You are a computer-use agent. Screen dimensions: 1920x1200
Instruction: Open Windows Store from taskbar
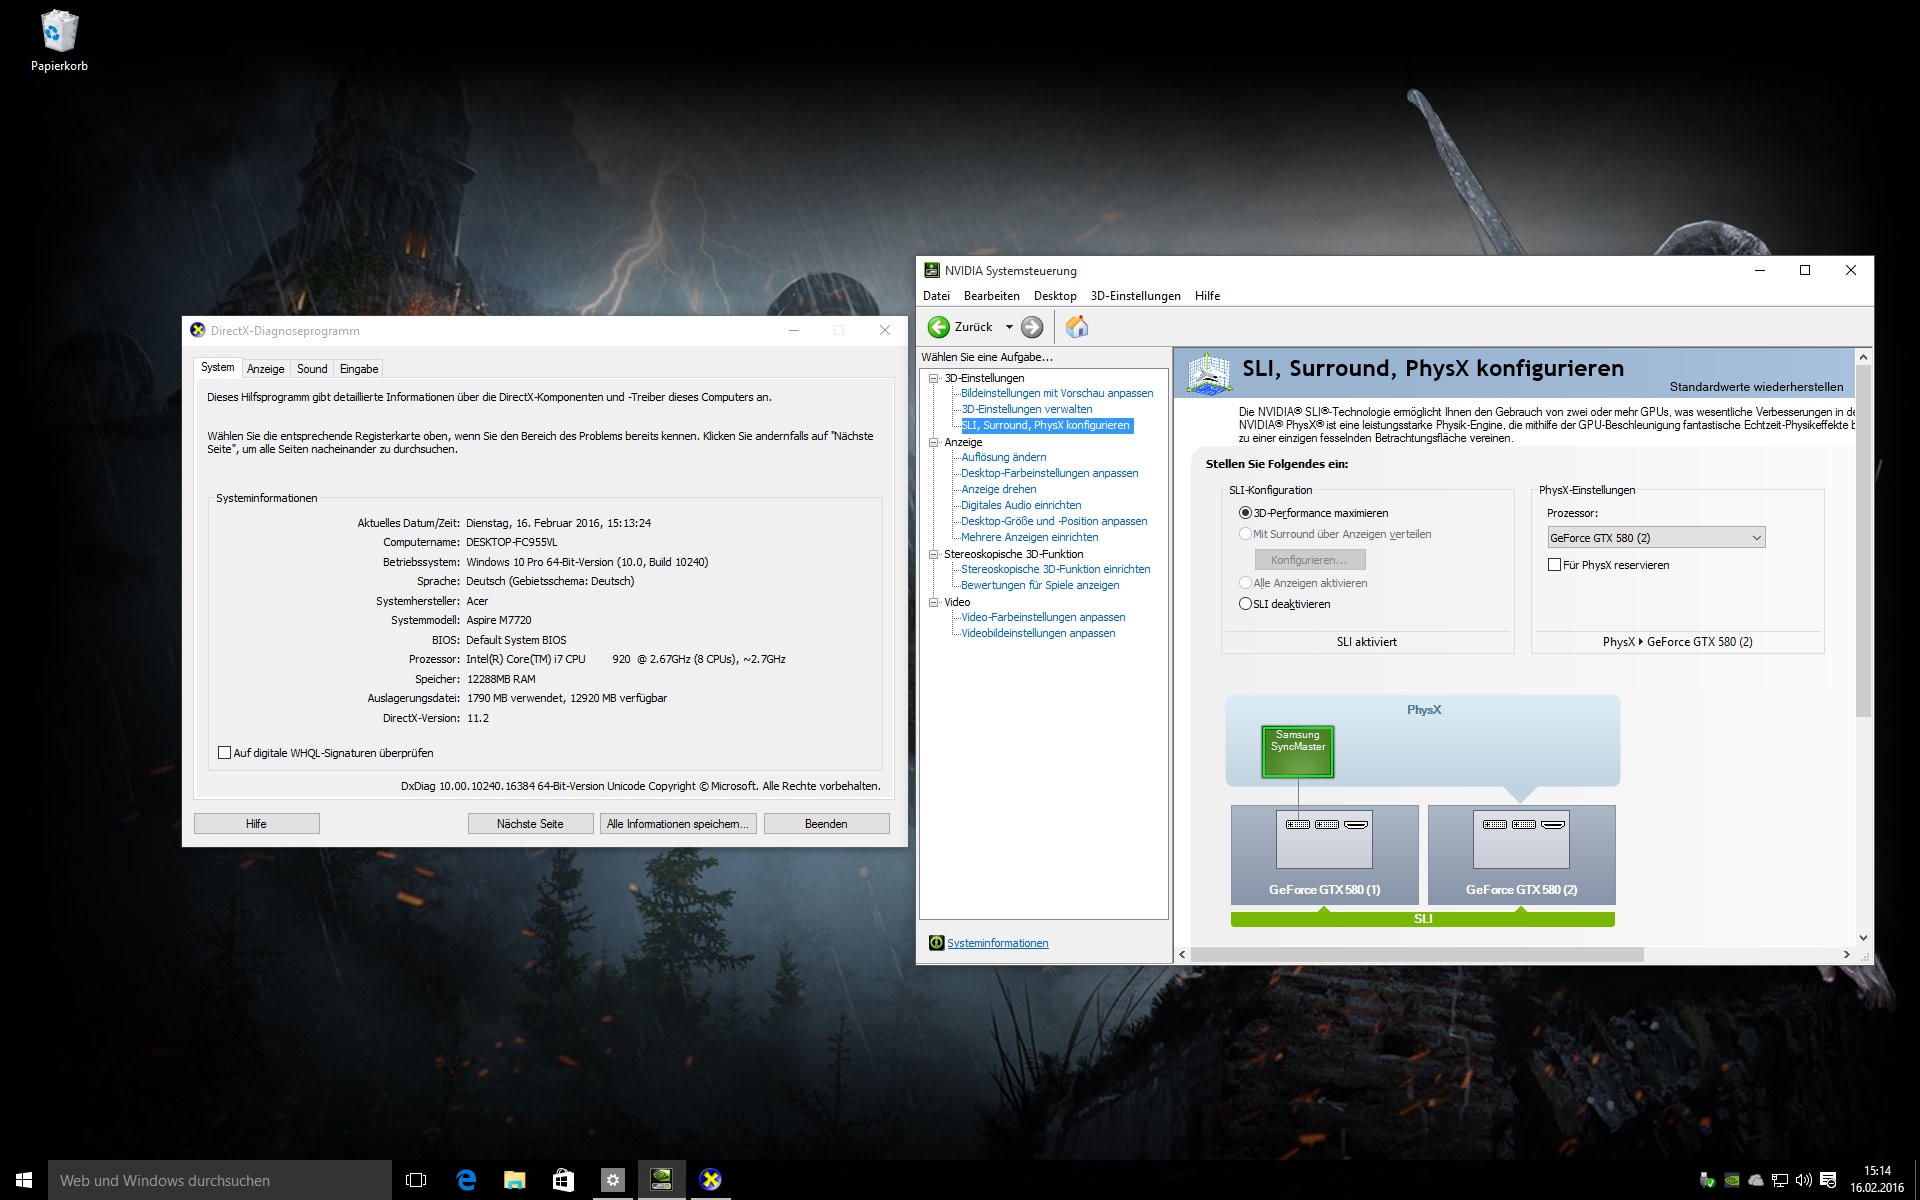[x=564, y=1180]
